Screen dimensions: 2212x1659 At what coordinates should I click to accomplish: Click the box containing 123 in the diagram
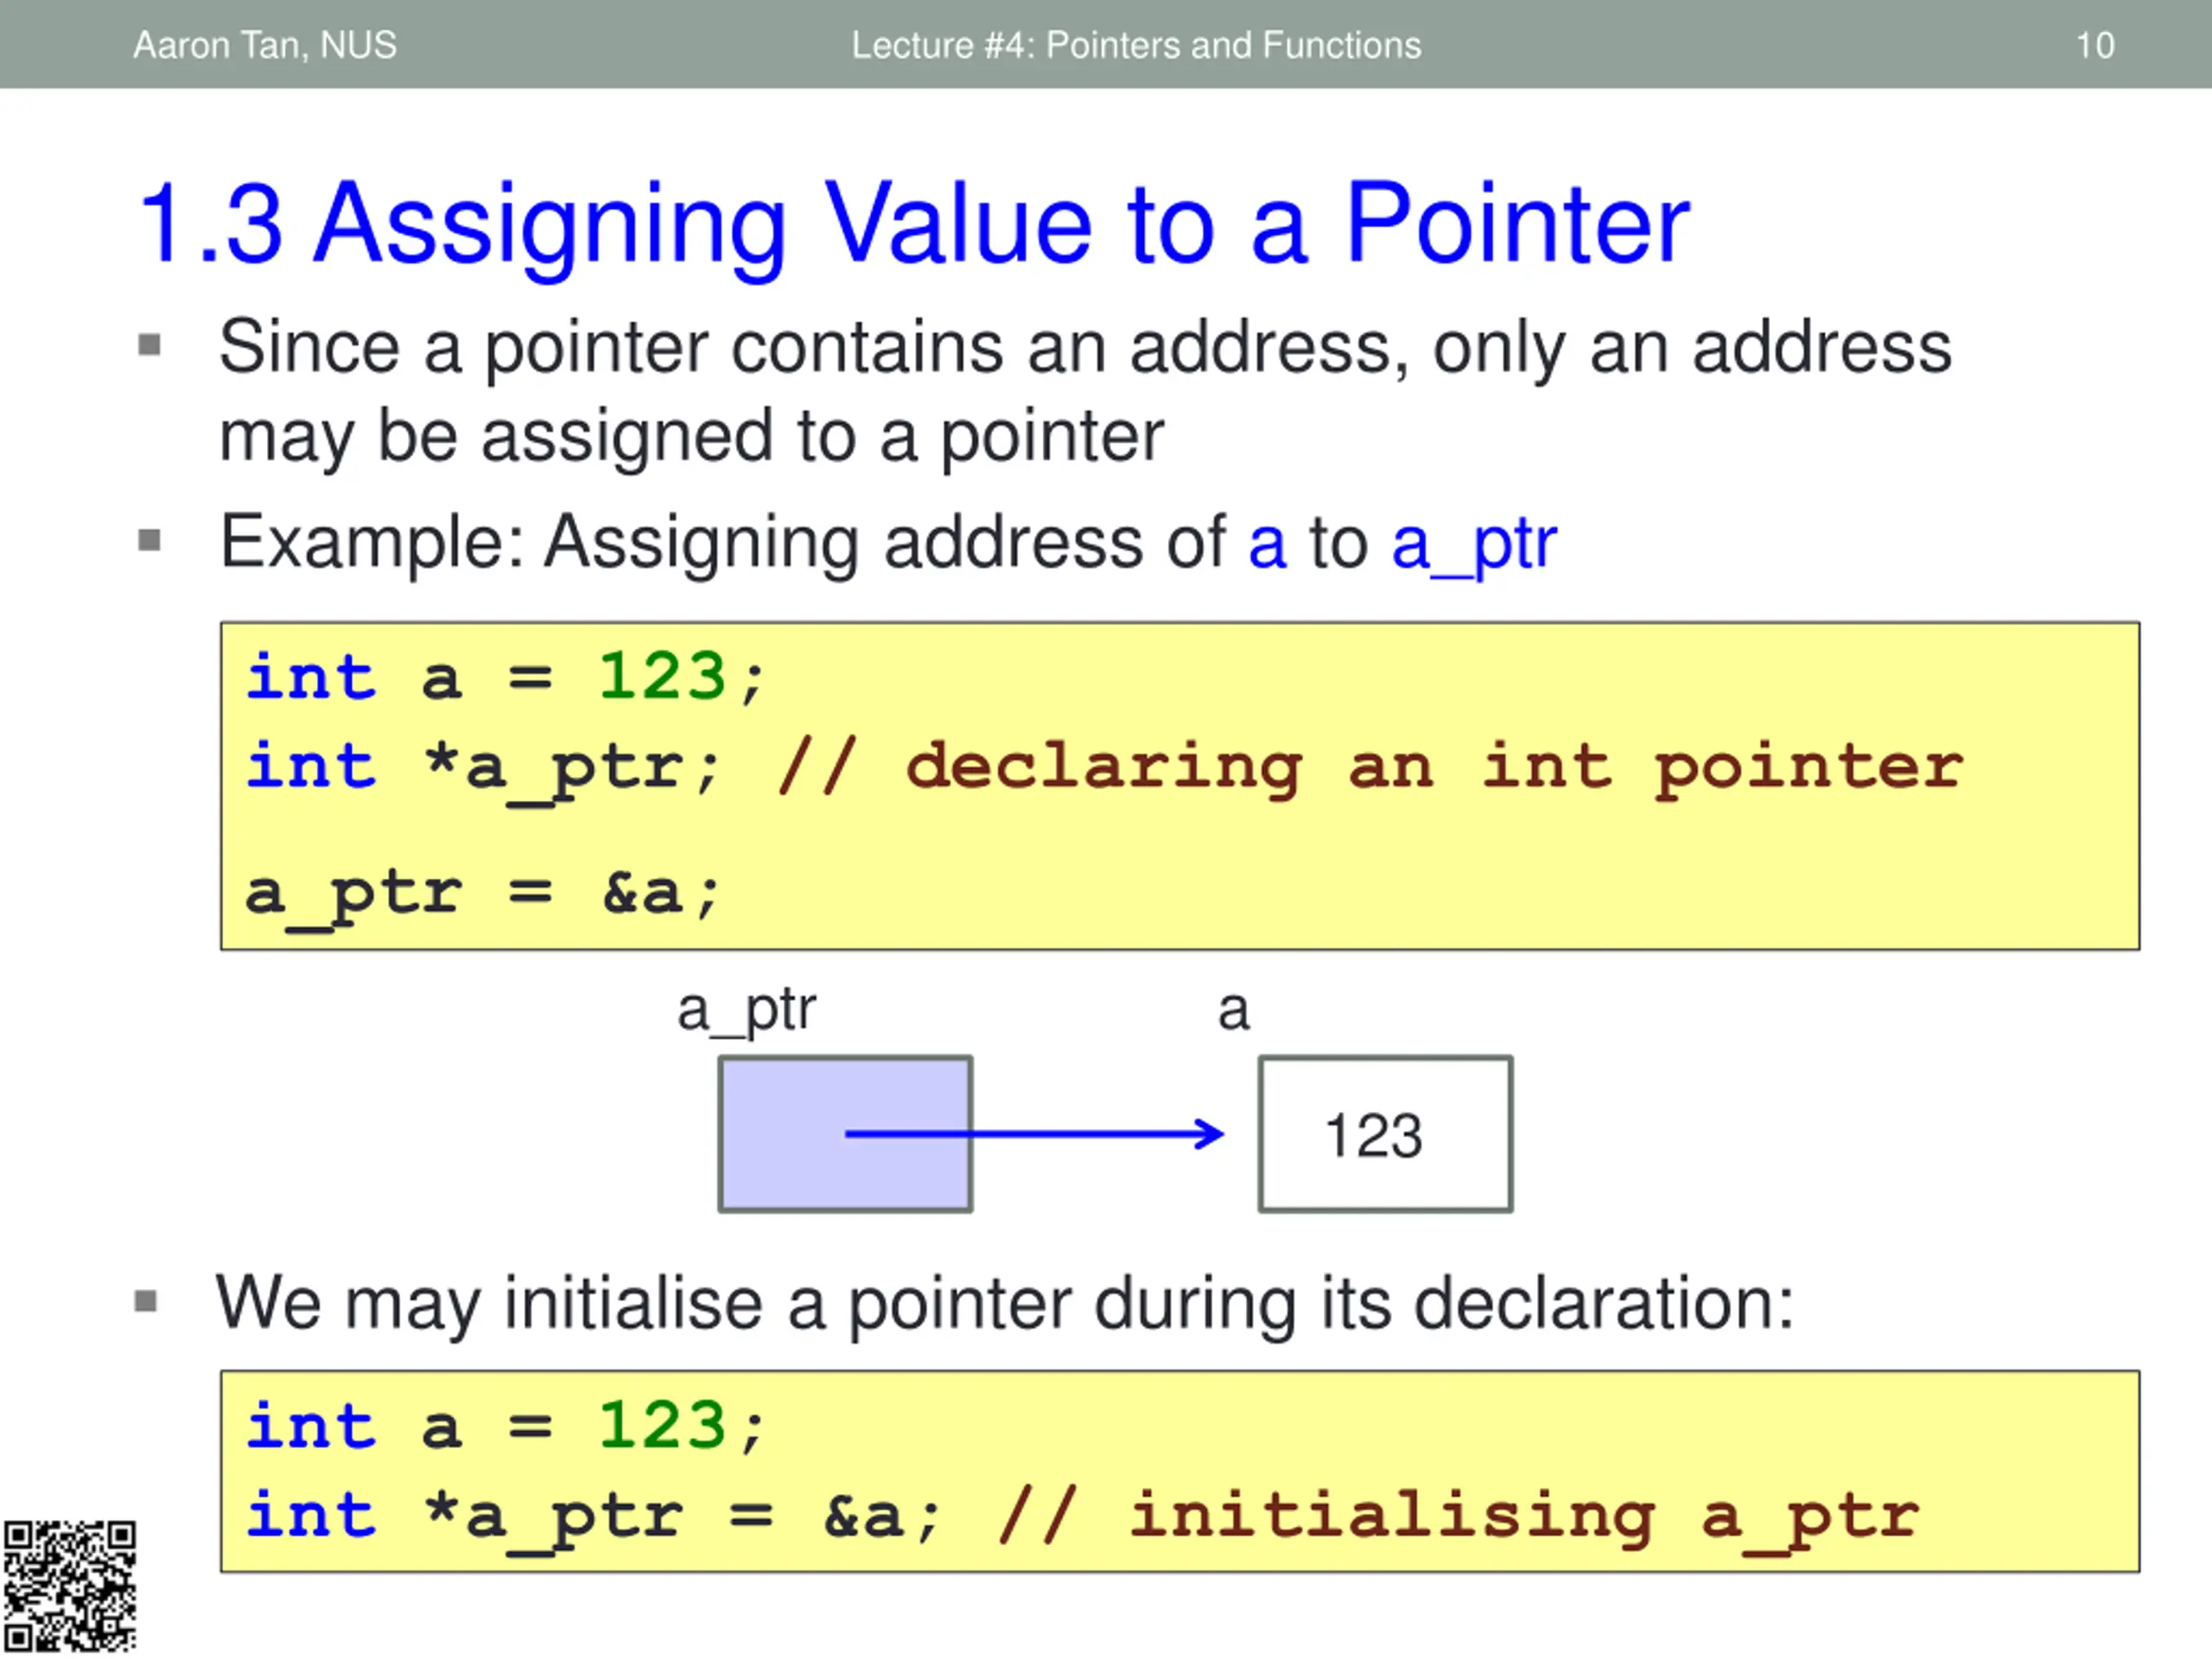(x=1385, y=1133)
